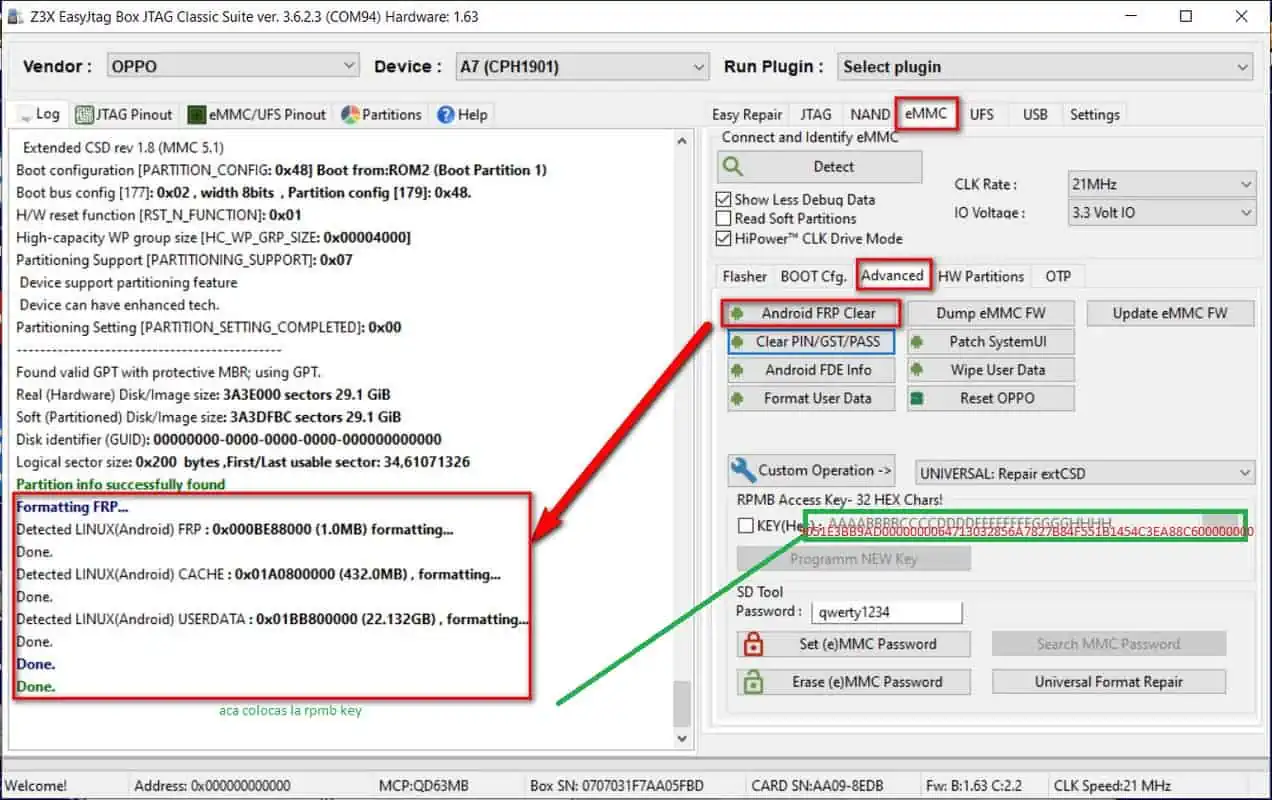Viewport: 1272px width, 800px height.
Task: Click the Android FRP Clear button
Action: [x=811, y=313]
